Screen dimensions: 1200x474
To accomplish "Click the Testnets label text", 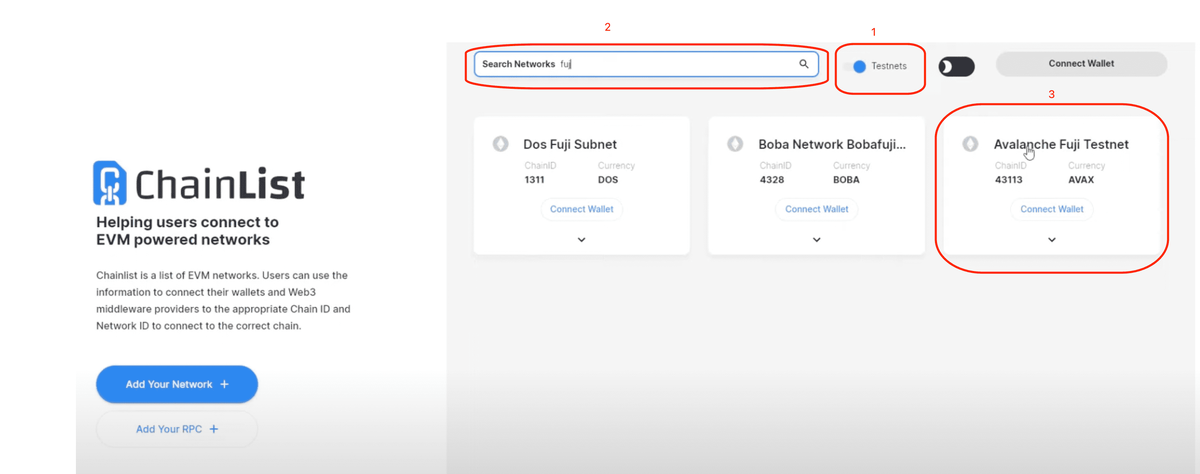I will pos(889,66).
